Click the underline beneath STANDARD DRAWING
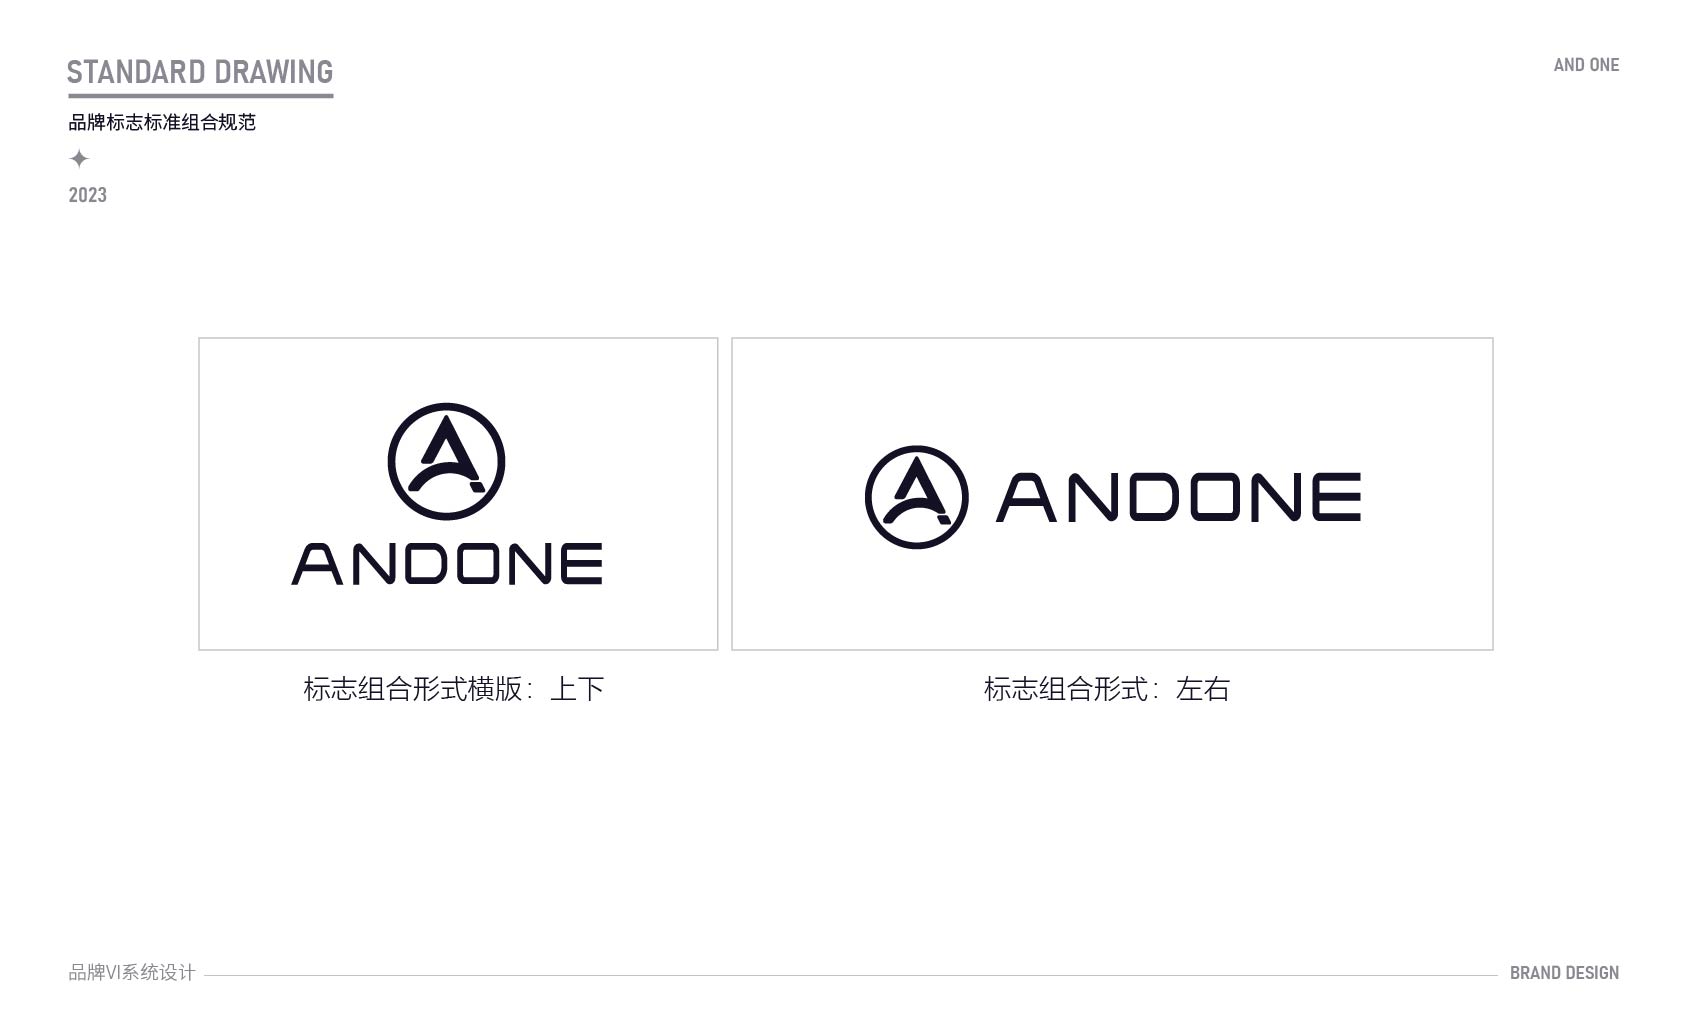This screenshot has height=1029, width=1684. click(x=201, y=96)
